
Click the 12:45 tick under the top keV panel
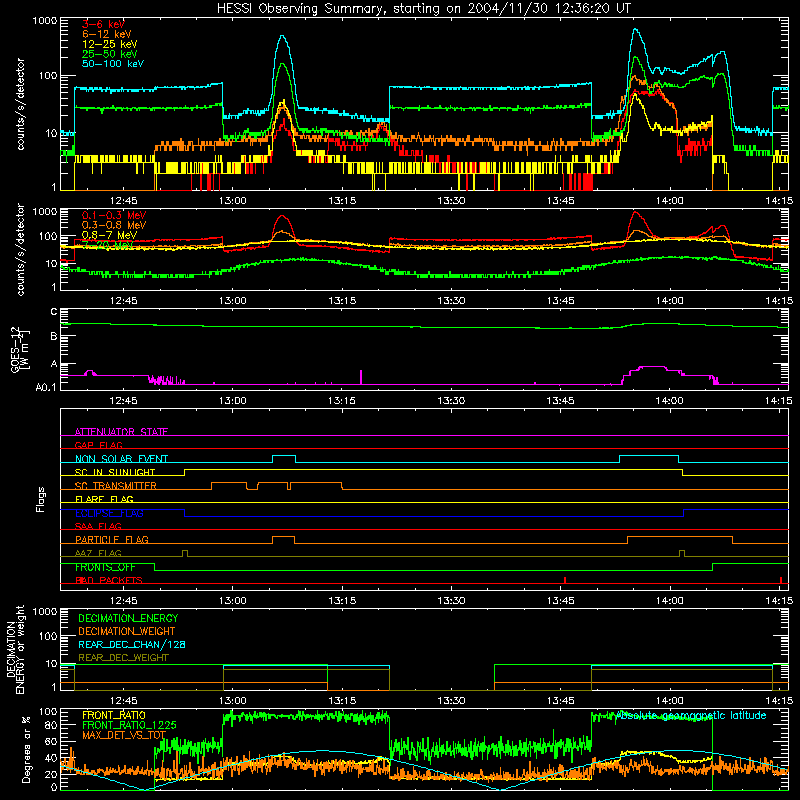click(x=123, y=201)
